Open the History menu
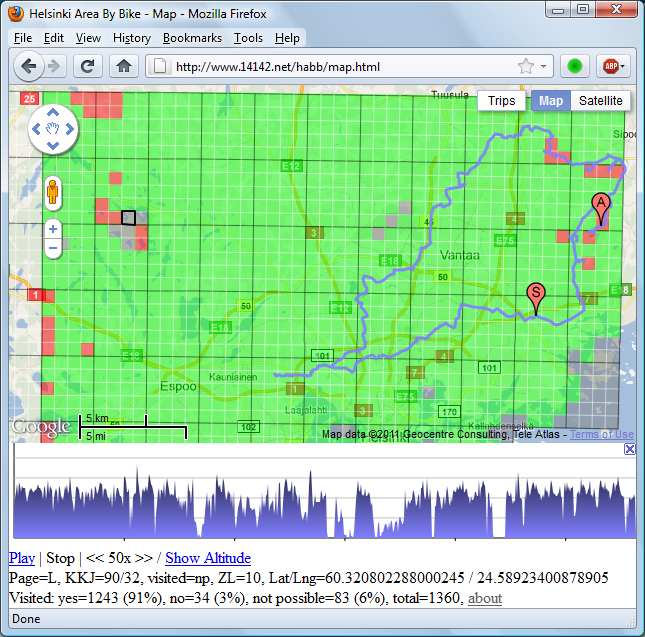 (131, 38)
